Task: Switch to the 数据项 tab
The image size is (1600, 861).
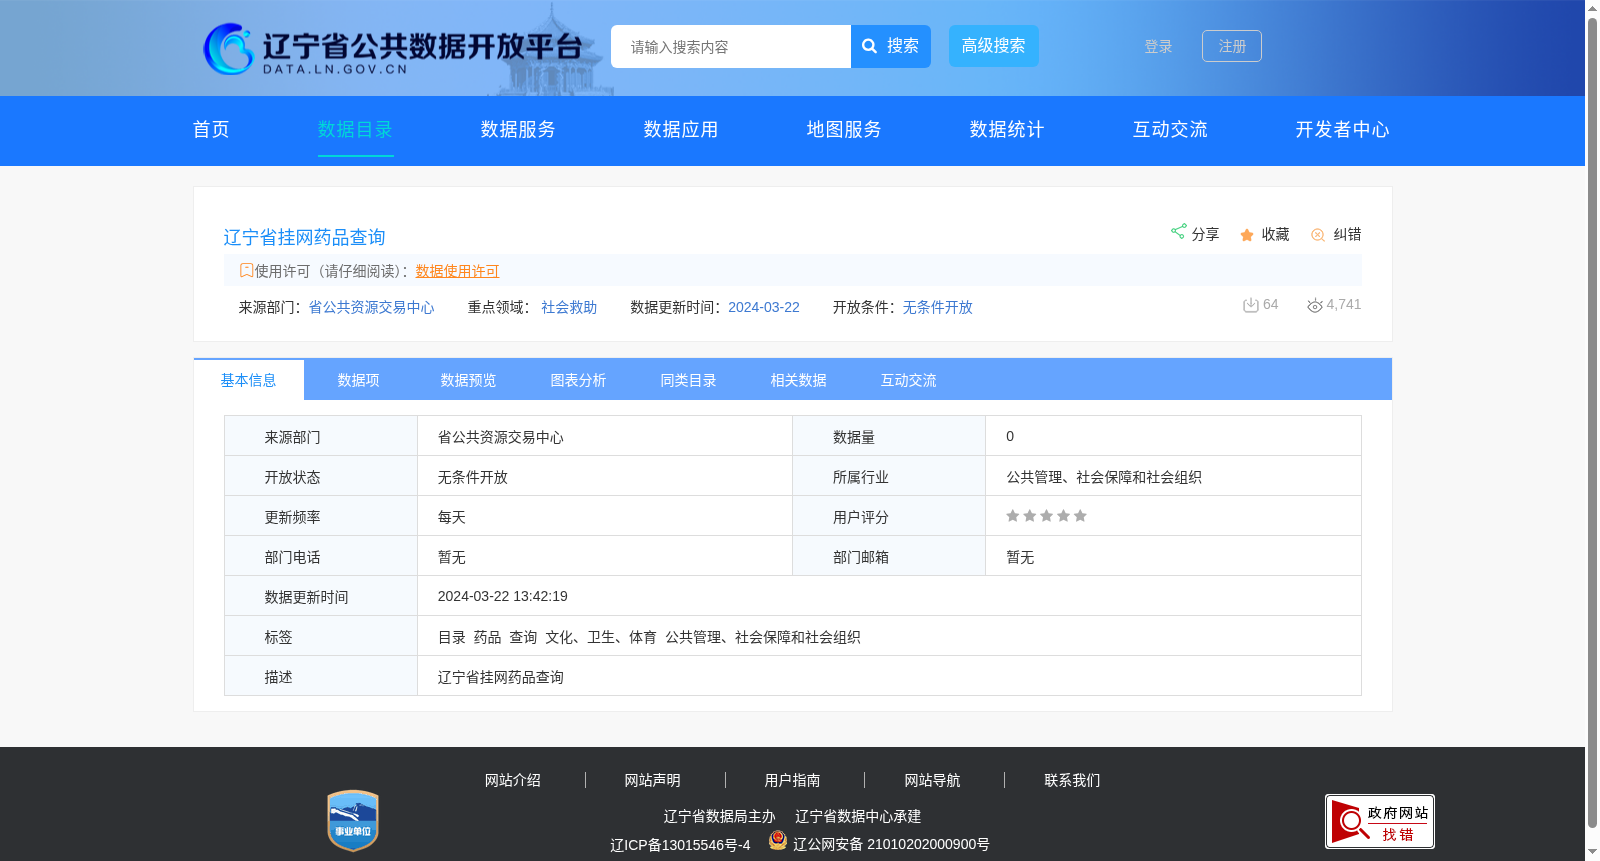Action: [359, 380]
